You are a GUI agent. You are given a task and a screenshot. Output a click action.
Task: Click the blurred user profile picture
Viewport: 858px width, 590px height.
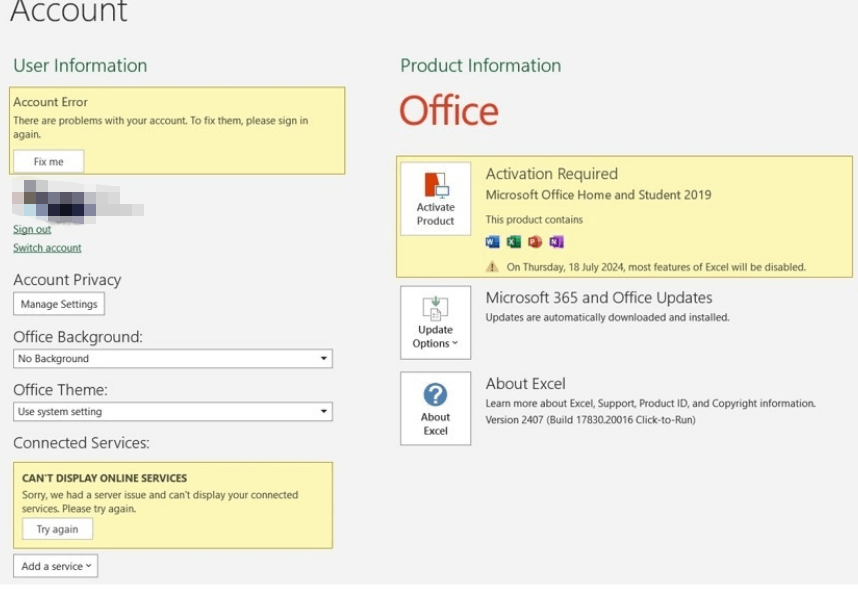coord(78,200)
